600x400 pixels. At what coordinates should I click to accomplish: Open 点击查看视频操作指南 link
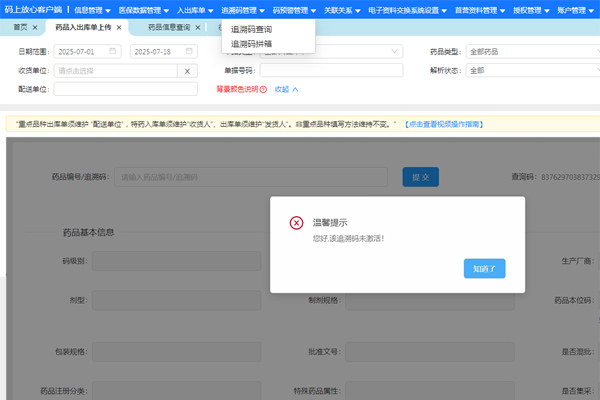coord(445,123)
